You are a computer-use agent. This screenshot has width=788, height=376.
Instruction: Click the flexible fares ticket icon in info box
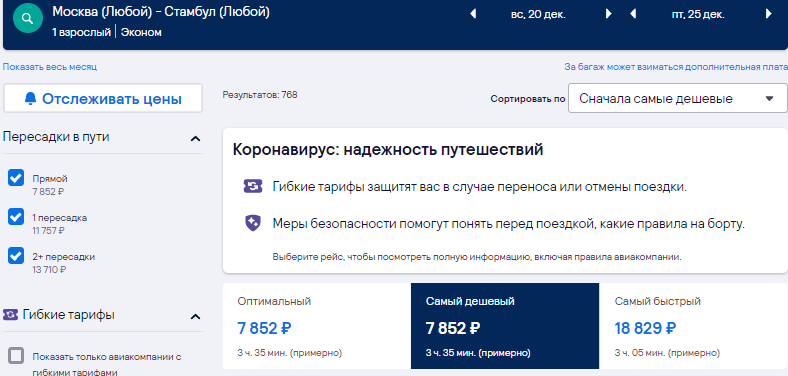tap(253, 186)
